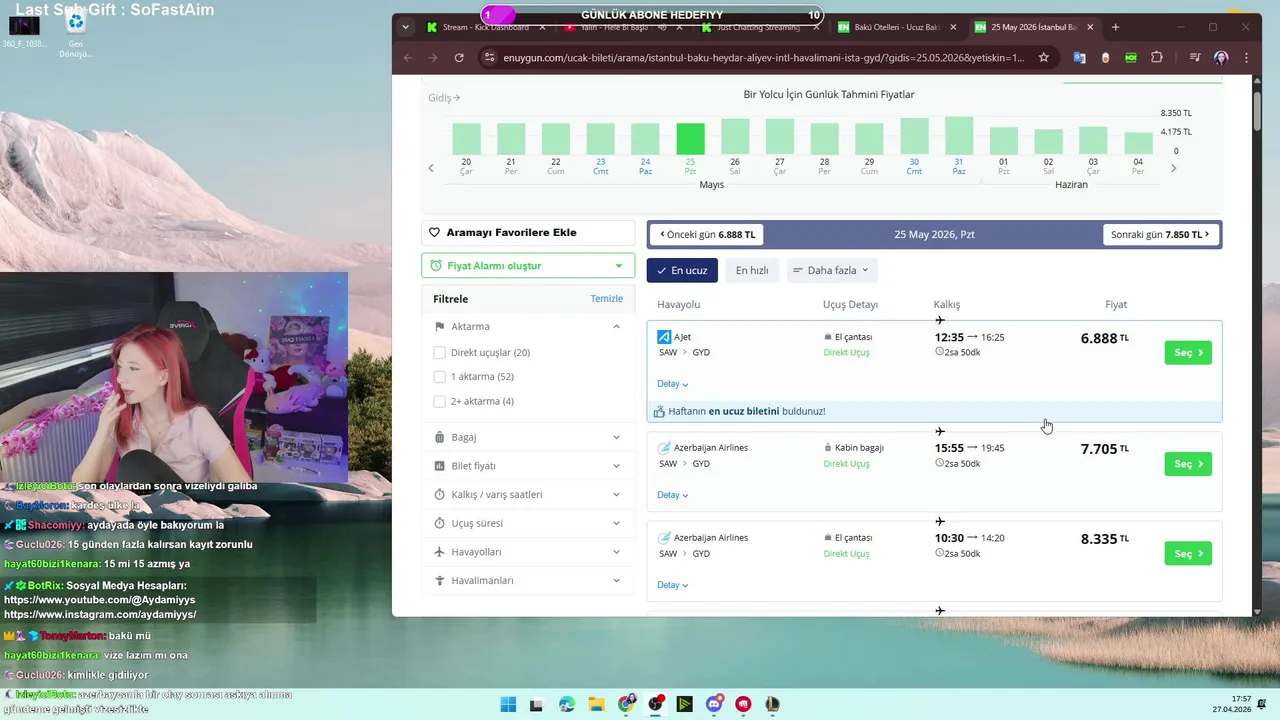Select the En ucuz sort tab

pos(682,270)
